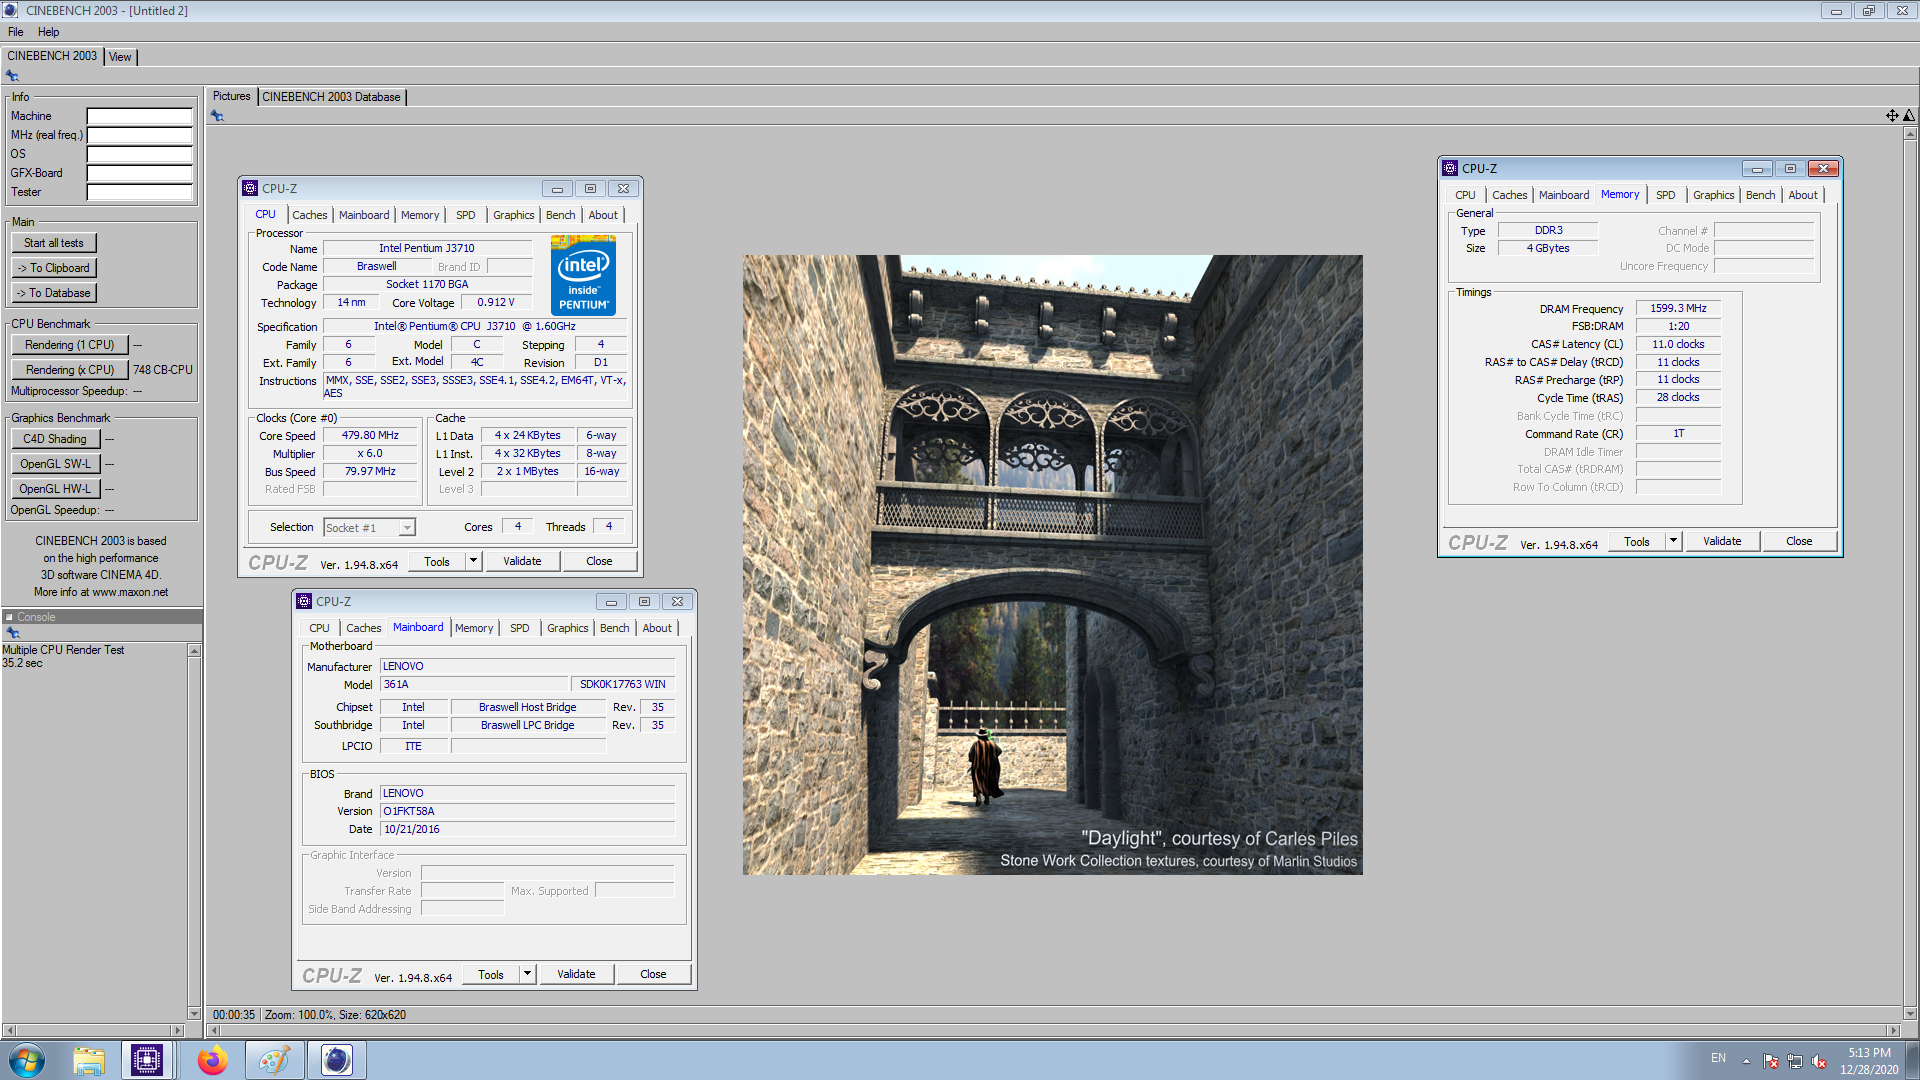Viewport: 1920px width, 1080px height.
Task: Click the MHz (real freq.) input field
Action: [x=139, y=135]
